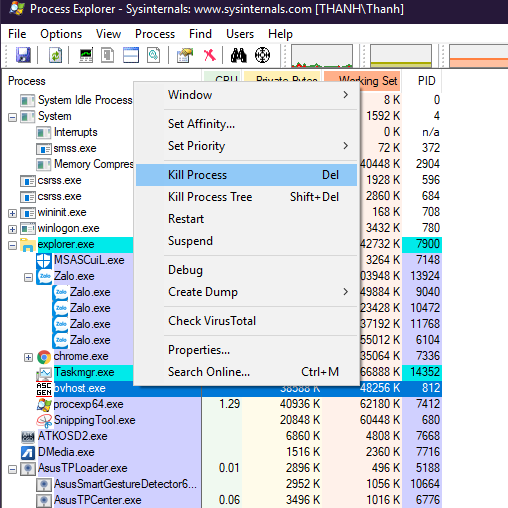Image resolution: width=508 pixels, height=508 pixels.
Task: Open the Find menu
Action: [x=200, y=34]
